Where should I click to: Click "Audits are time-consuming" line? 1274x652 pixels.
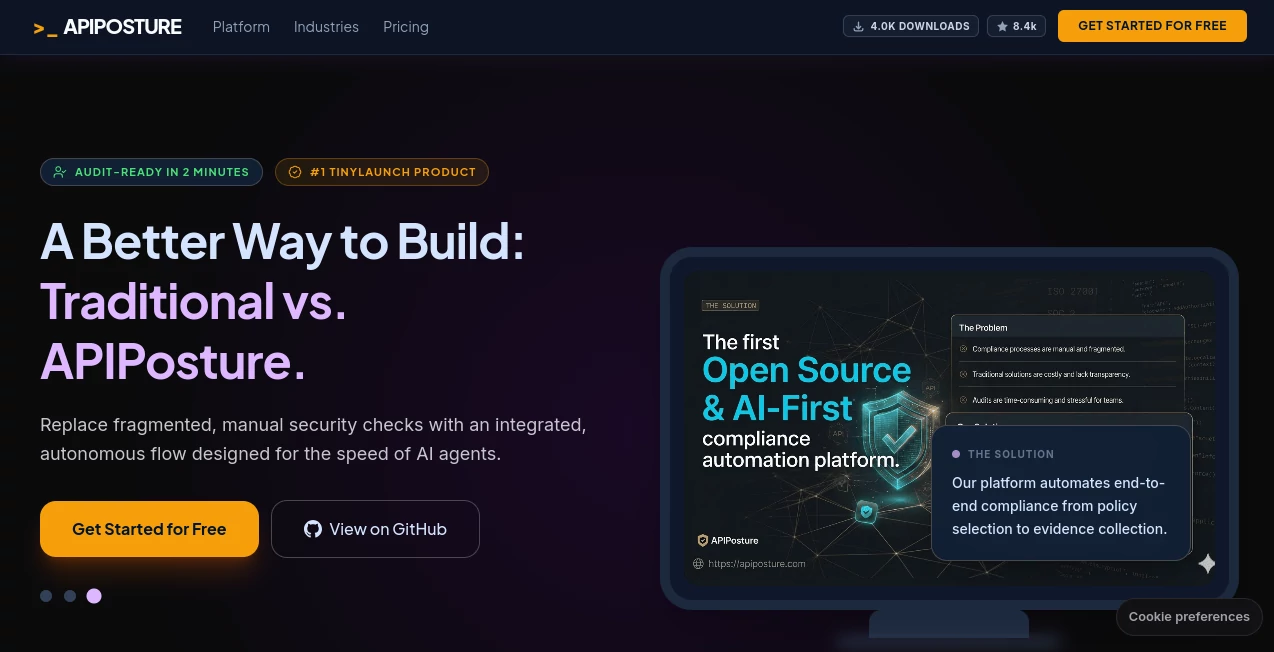point(1047,400)
